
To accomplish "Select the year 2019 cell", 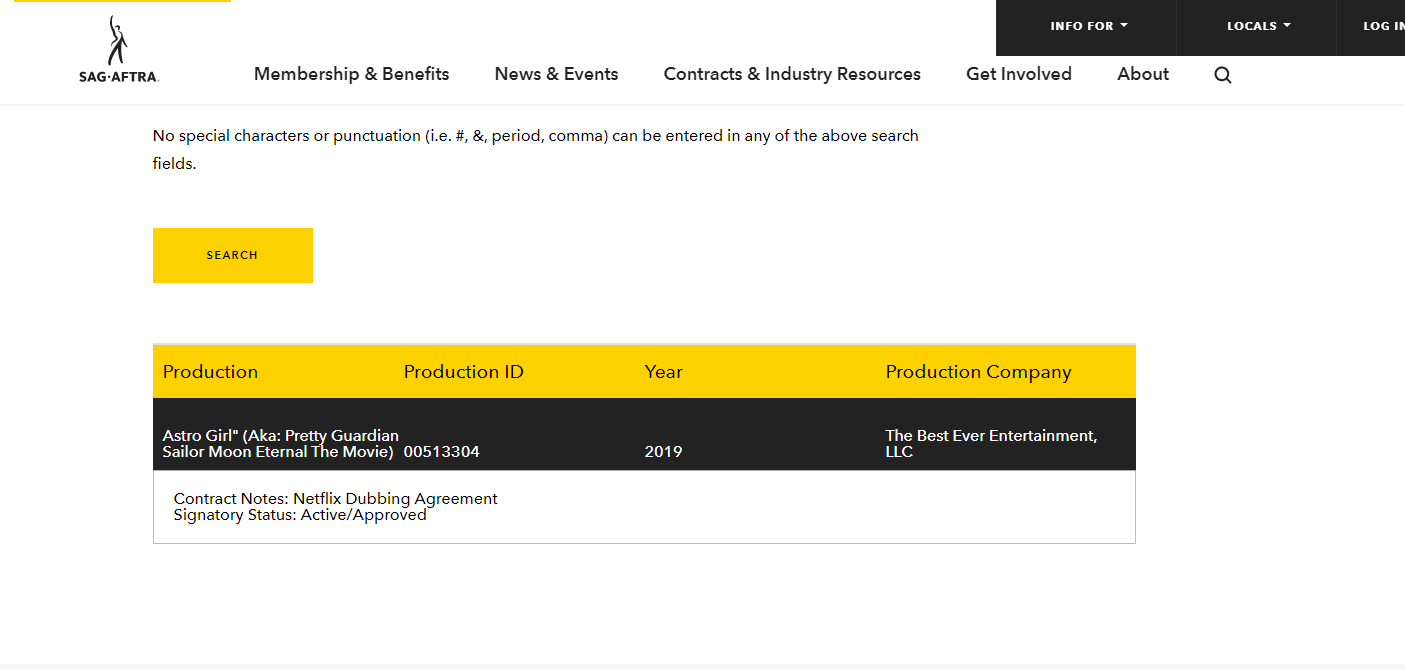I will click(x=663, y=452).
